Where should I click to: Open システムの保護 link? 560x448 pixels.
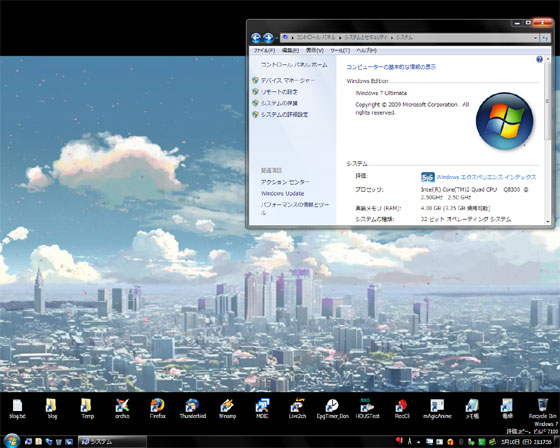pyautogui.click(x=279, y=103)
